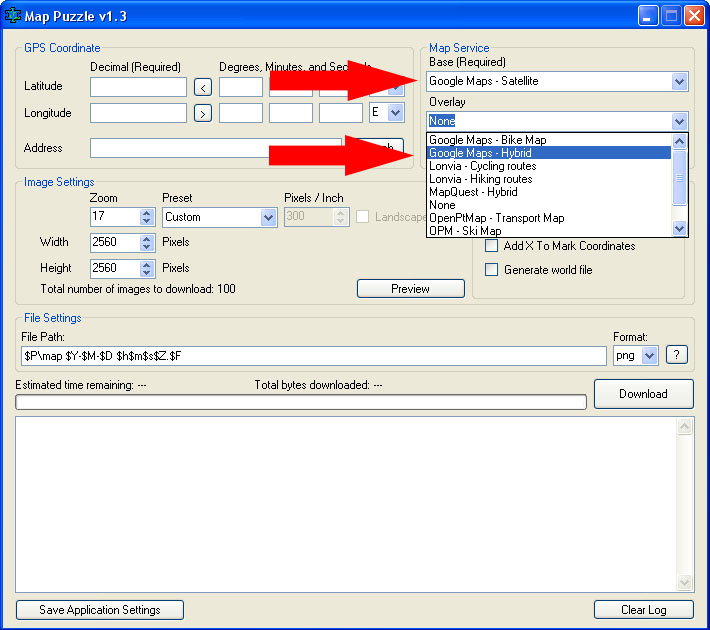Minimize the Map Puzzle window
The width and height of the screenshot is (710, 630).
coord(648,16)
